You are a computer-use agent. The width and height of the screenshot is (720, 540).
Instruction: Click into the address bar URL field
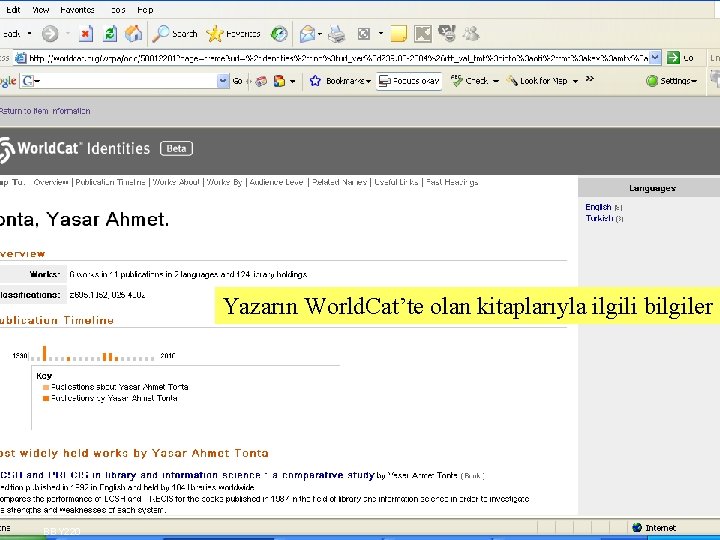tap(338, 58)
